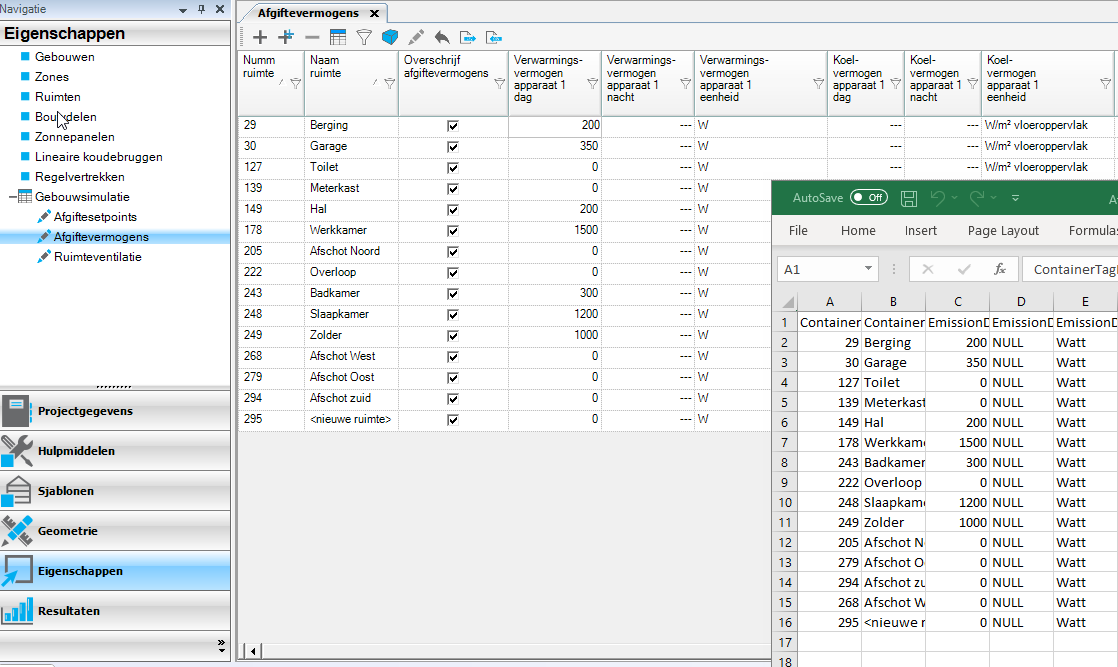Click the table columns grid icon
Viewport: 1118px width, 667px height.
pos(338,37)
